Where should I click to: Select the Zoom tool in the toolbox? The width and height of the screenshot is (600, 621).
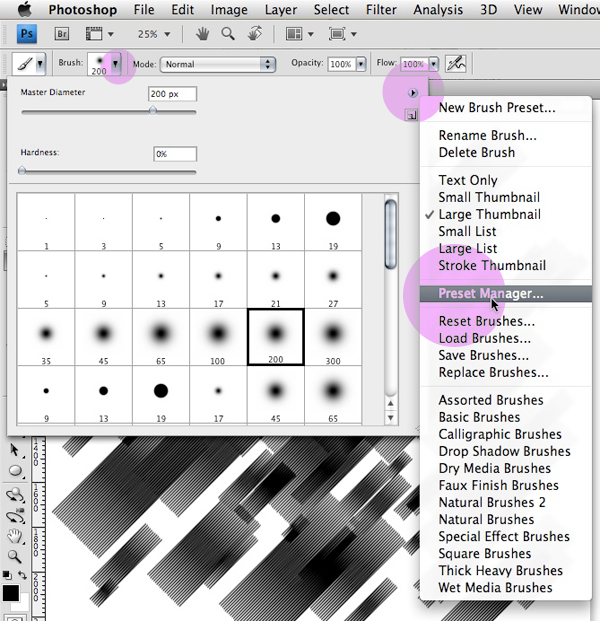coord(15,557)
